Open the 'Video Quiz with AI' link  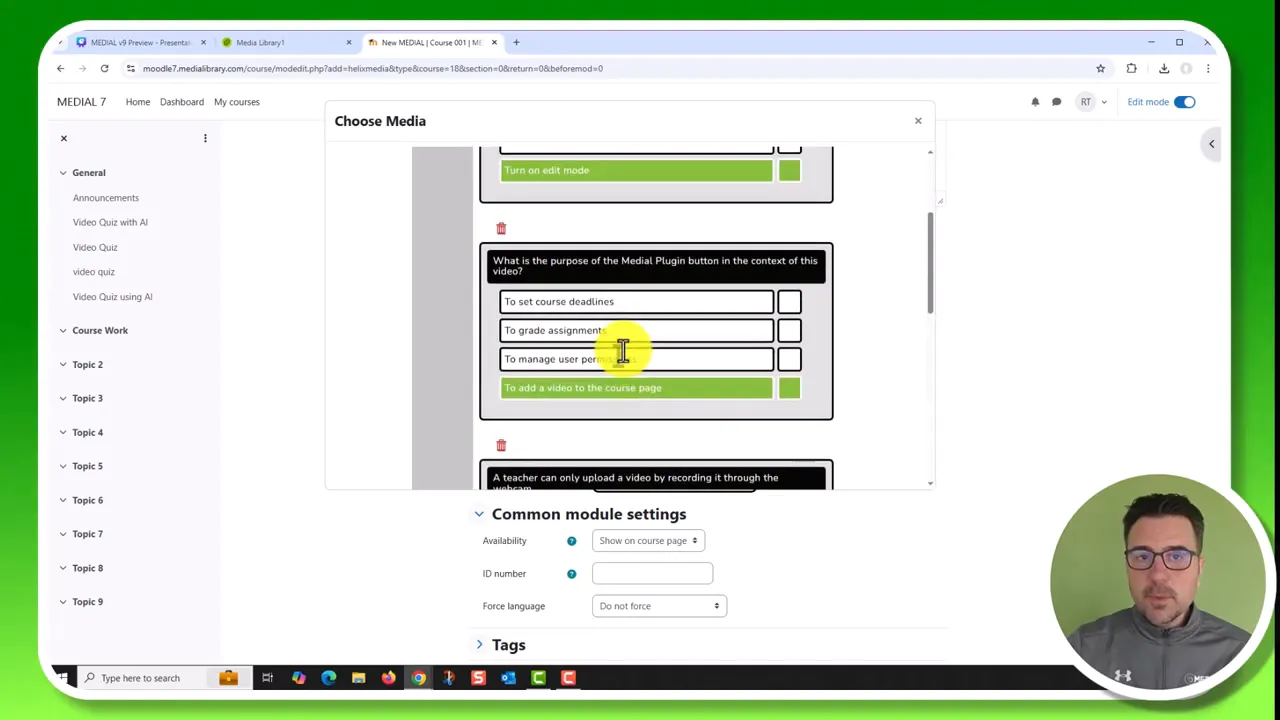[110, 222]
